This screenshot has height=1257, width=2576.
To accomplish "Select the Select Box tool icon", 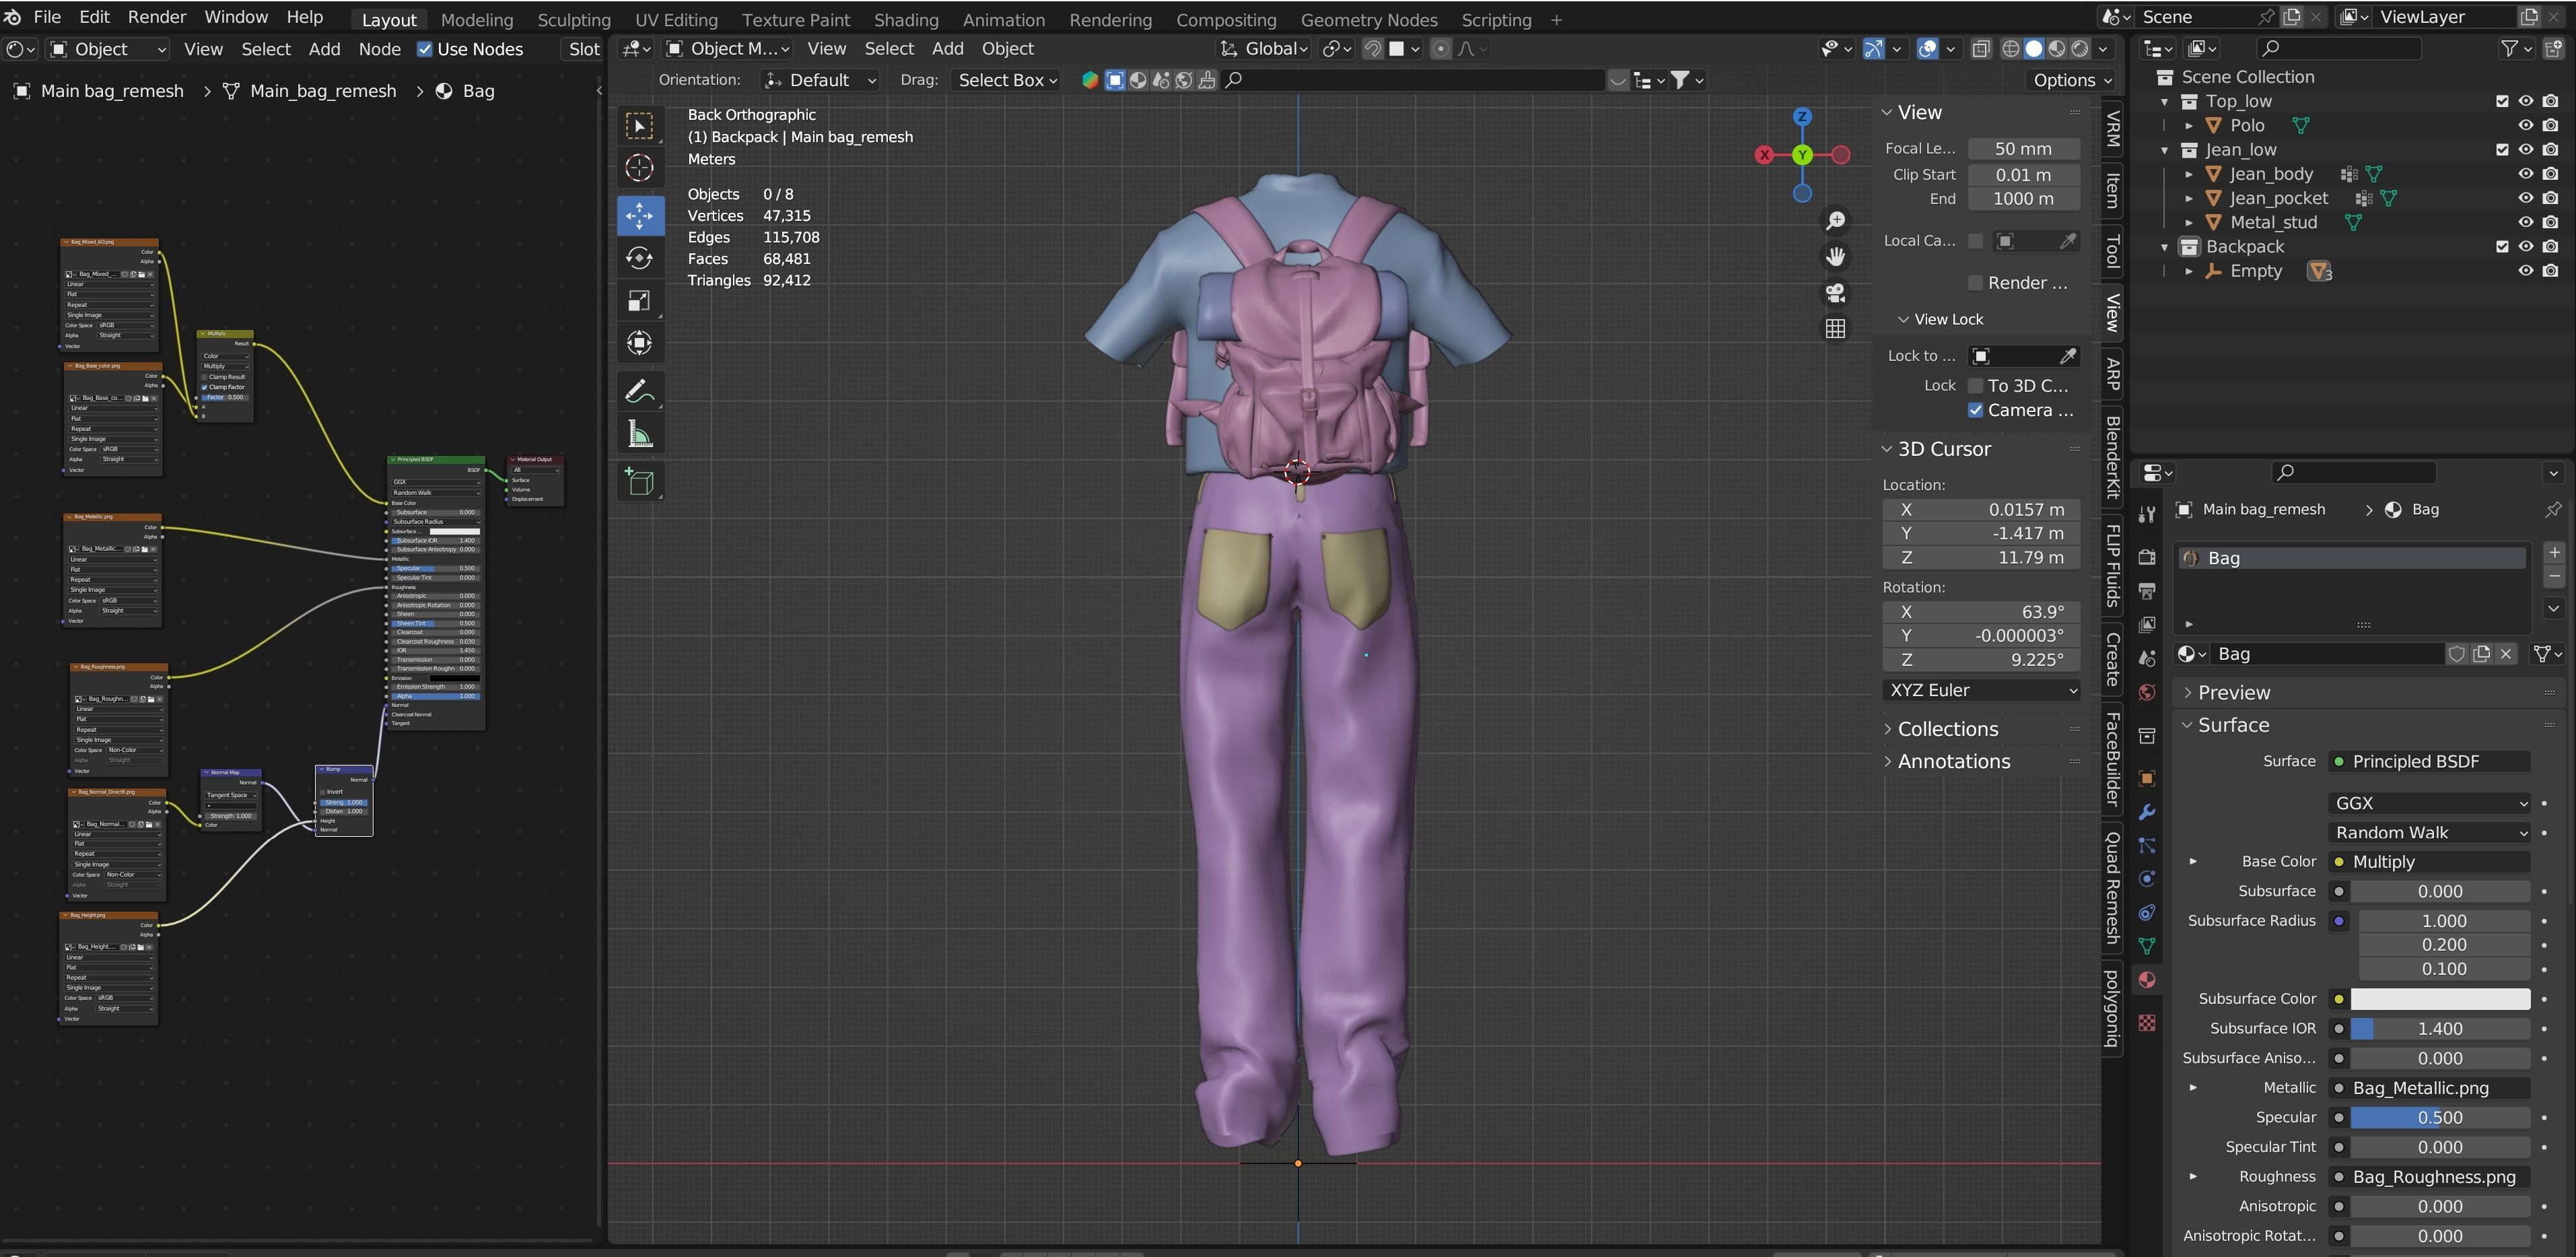I will click(x=640, y=125).
